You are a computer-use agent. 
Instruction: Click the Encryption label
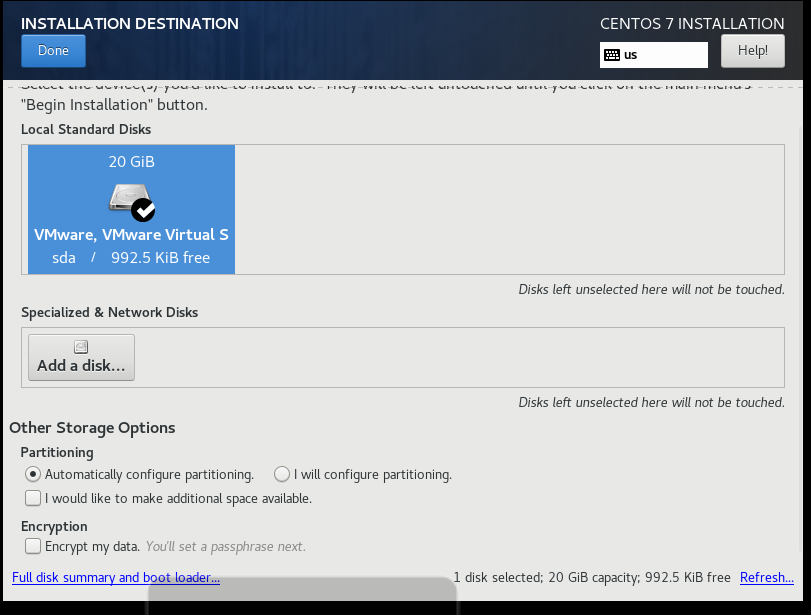54,527
